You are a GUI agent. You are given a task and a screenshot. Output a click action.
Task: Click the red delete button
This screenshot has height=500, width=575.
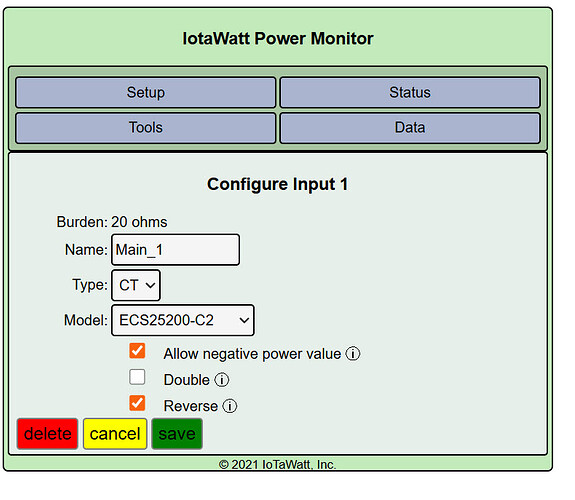tap(47, 434)
